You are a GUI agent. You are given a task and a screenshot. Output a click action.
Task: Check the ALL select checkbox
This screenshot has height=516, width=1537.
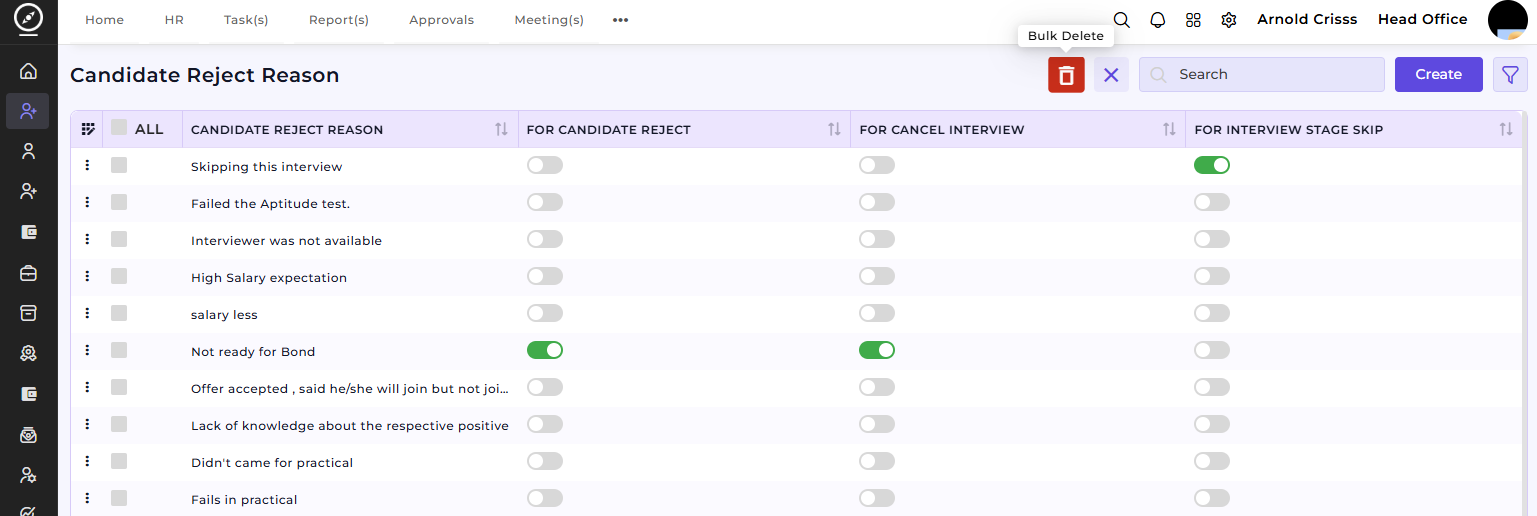[x=119, y=128]
